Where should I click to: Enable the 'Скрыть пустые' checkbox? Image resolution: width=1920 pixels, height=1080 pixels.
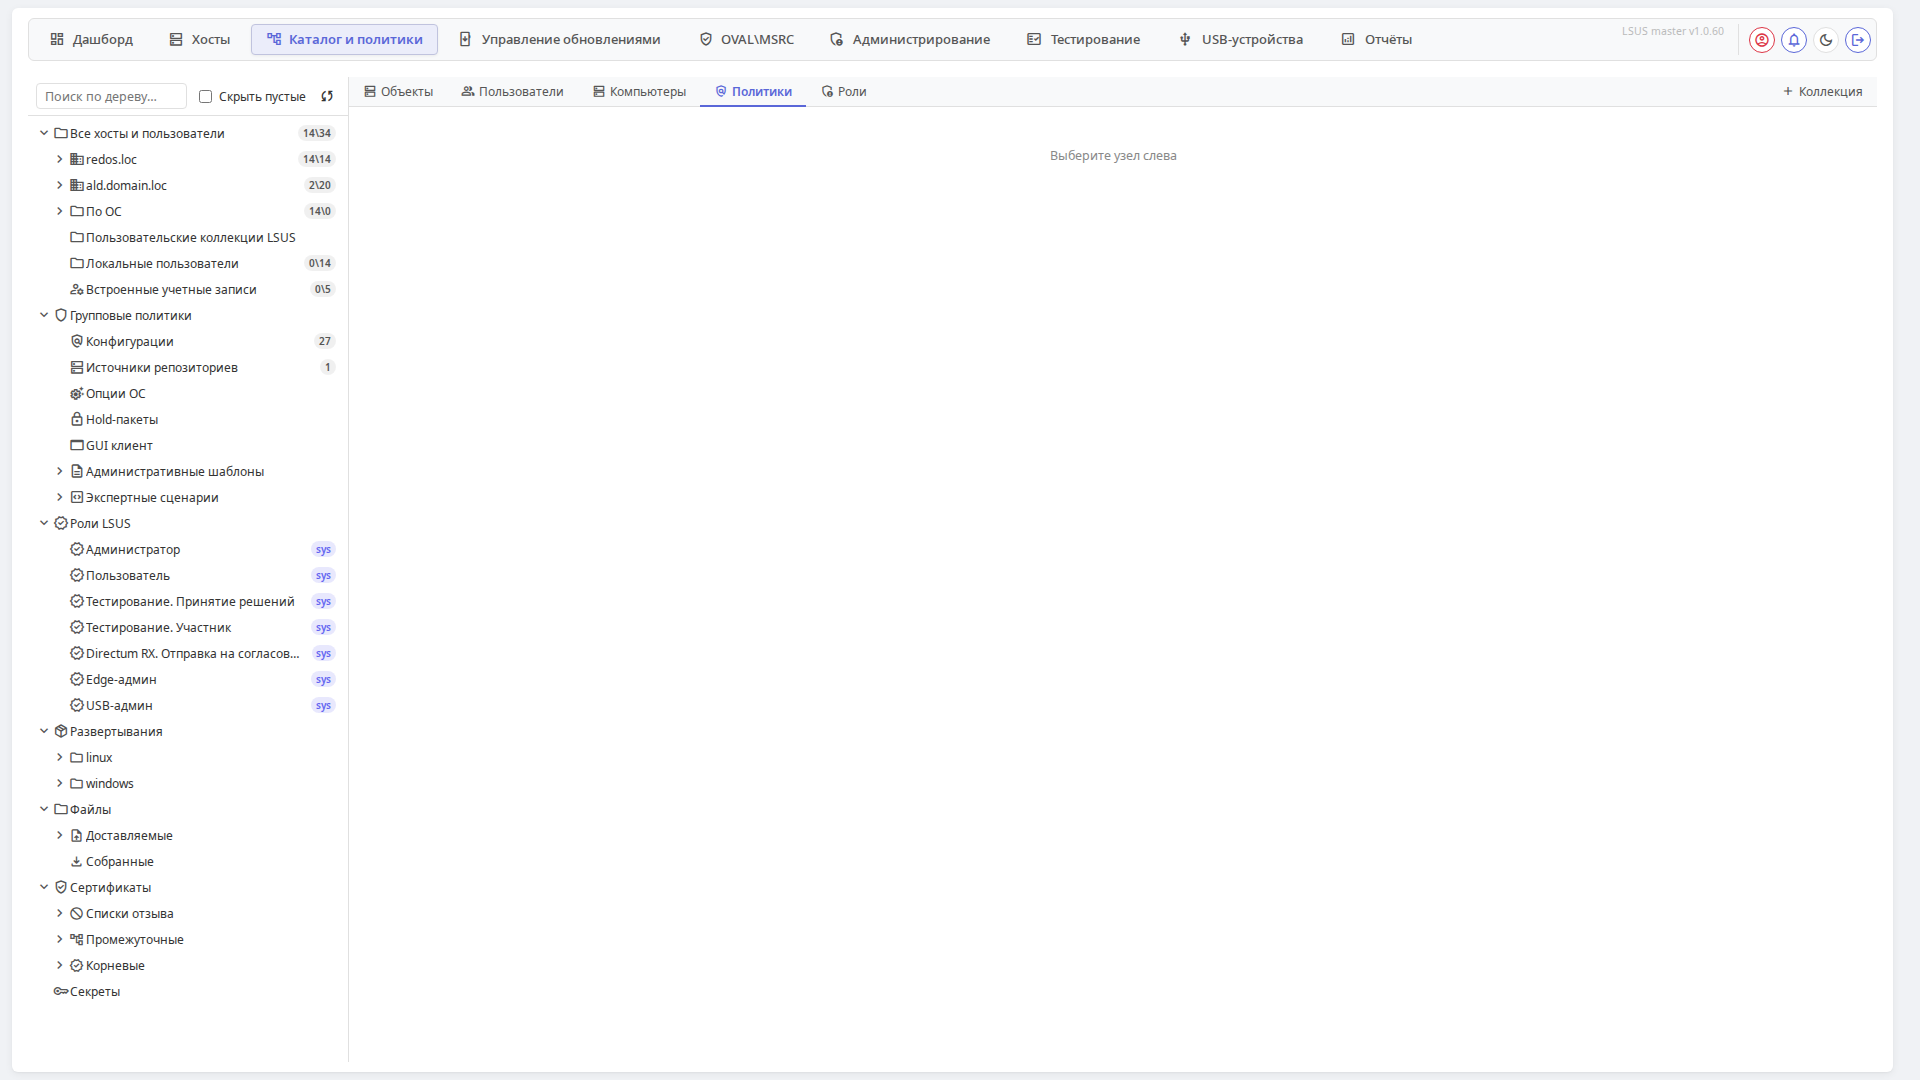[x=206, y=96]
